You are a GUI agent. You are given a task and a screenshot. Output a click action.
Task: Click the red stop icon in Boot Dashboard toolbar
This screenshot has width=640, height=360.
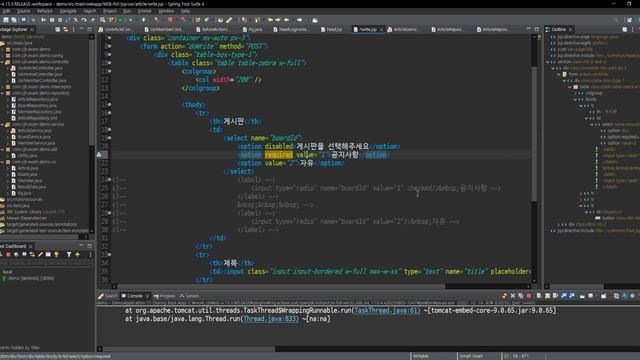click(x=8, y=255)
